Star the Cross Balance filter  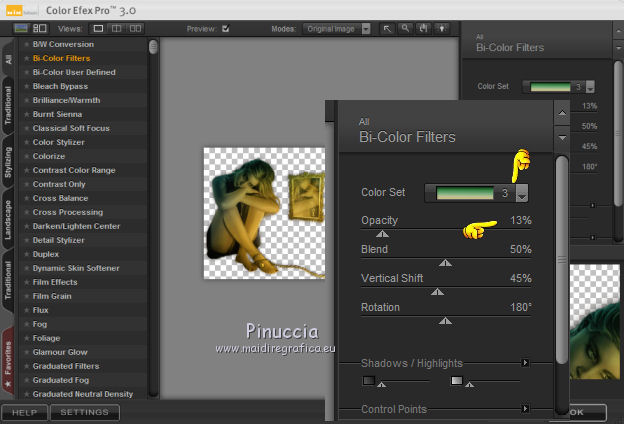(x=27, y=198)
